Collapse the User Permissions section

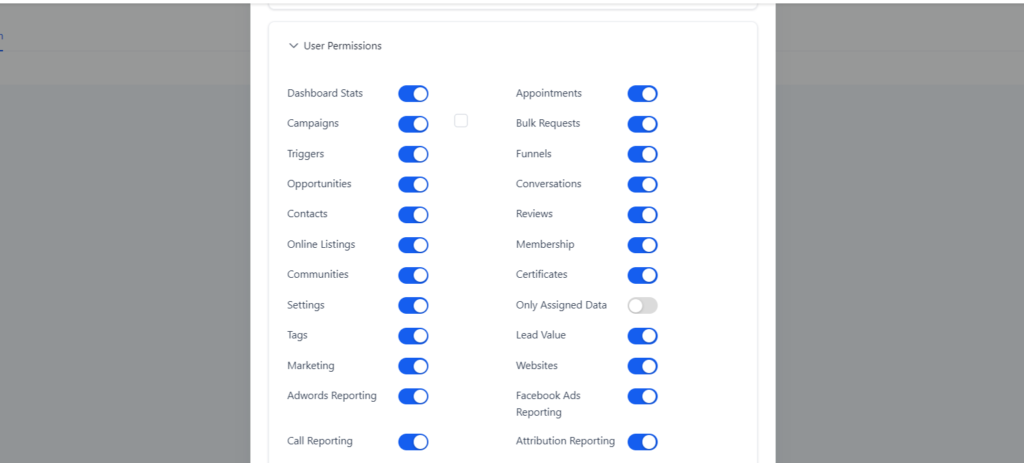point(293,46)
